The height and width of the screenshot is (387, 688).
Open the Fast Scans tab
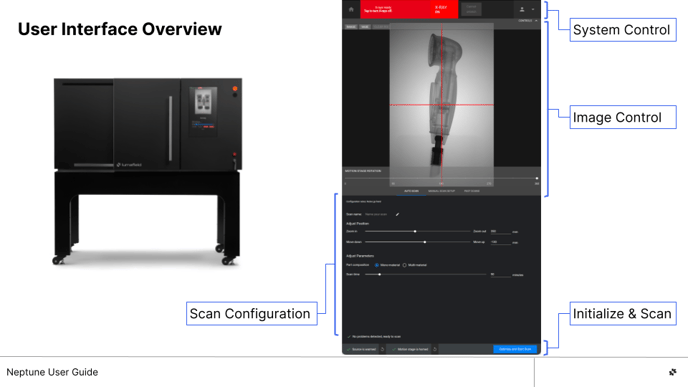coord(472,191)
